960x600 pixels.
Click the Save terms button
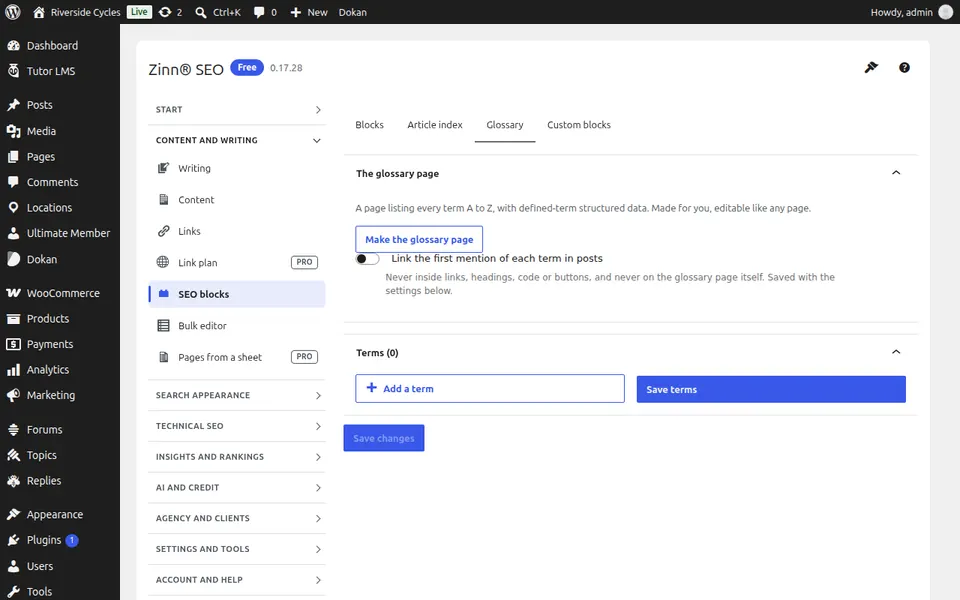coord(771,389)
